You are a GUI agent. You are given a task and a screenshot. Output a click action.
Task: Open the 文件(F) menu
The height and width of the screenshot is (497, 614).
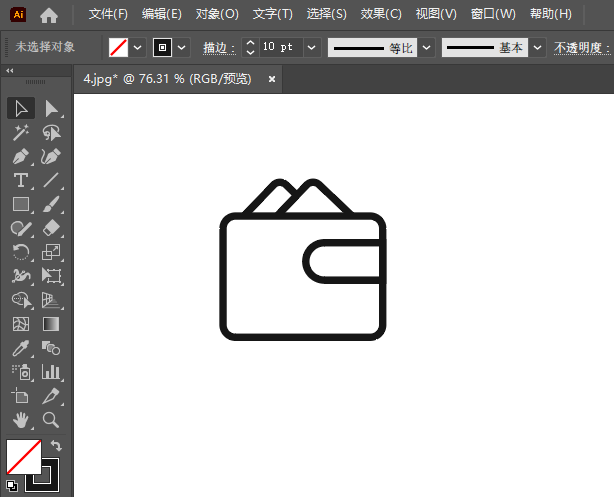108,14
